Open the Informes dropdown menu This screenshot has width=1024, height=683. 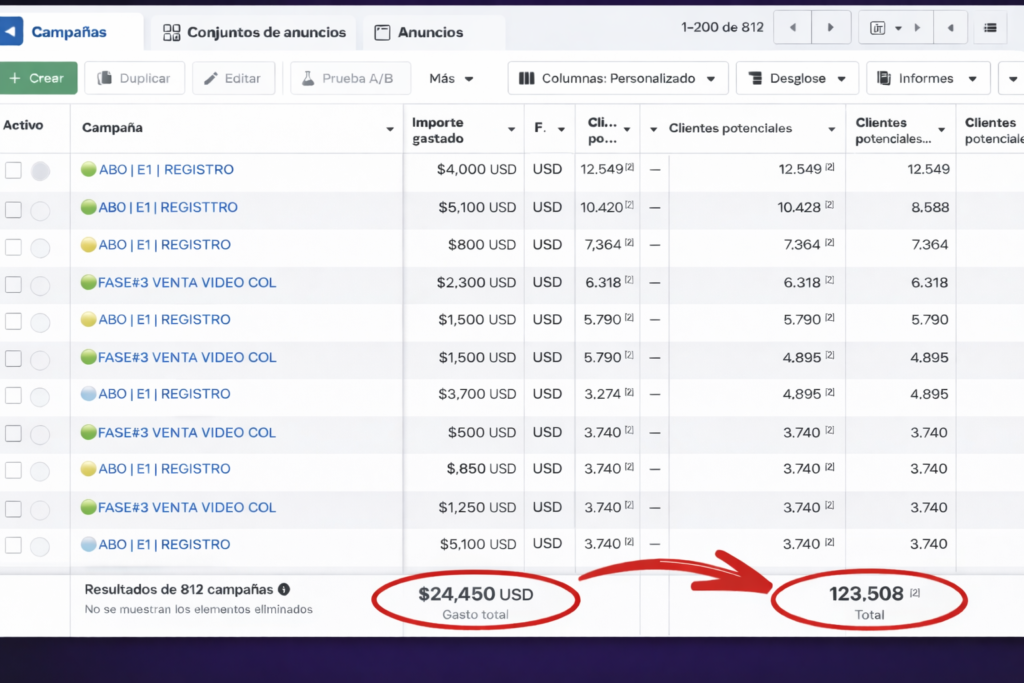point(927,78)
